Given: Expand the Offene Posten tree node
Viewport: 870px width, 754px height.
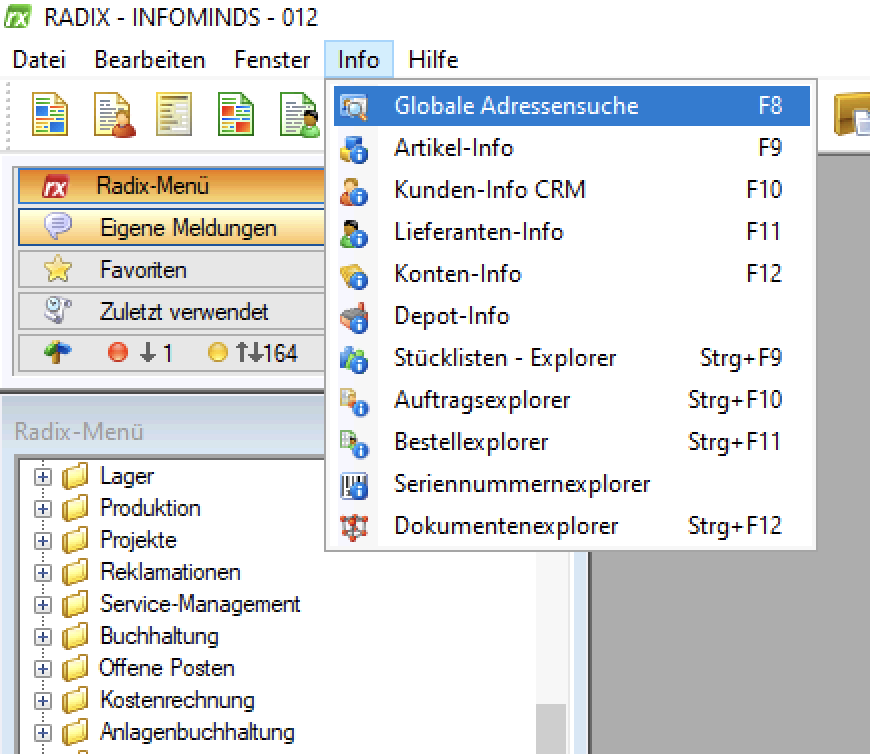Looking at the screenshot, I should click(x=43, y=669).
